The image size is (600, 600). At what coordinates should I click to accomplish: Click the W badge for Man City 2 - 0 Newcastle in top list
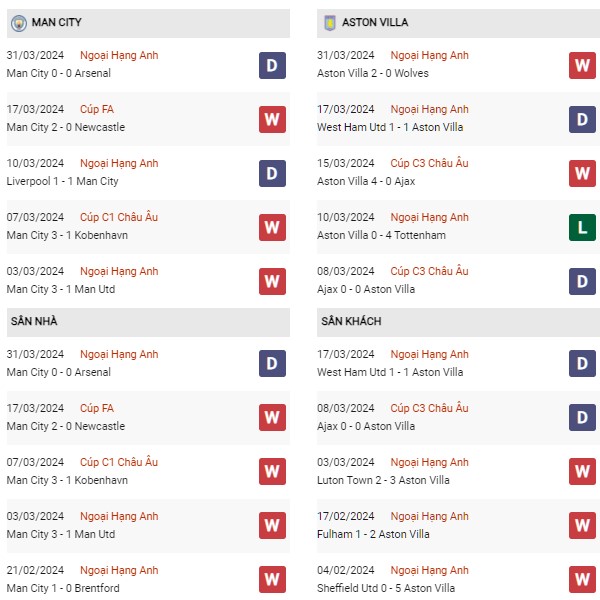point(272,119)
